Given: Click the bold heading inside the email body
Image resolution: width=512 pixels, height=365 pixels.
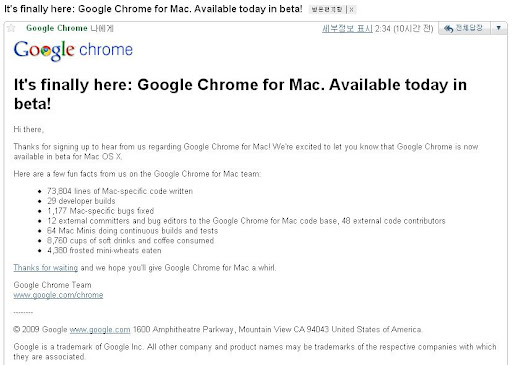Looking at the screenshot, I should point(240,94).
